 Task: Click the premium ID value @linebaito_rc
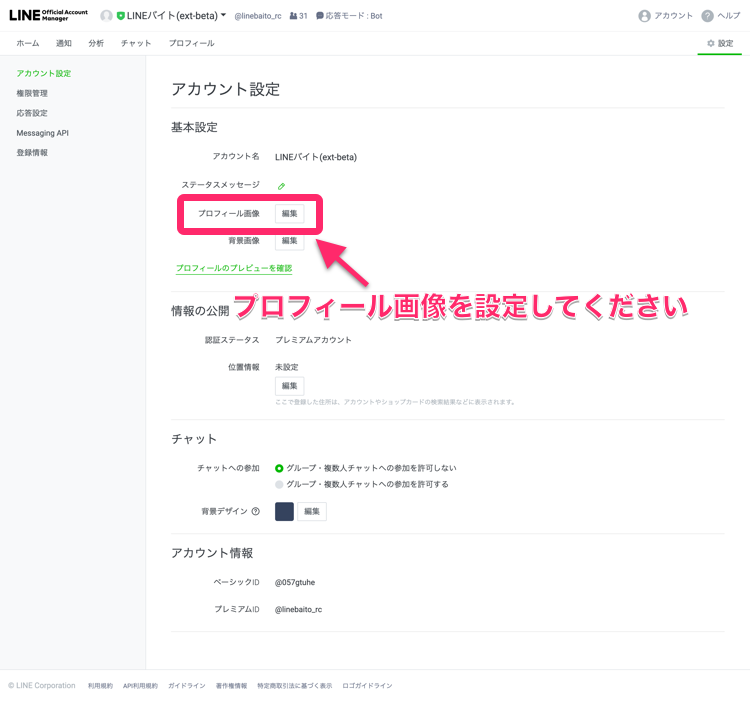(x=298, y=610)
